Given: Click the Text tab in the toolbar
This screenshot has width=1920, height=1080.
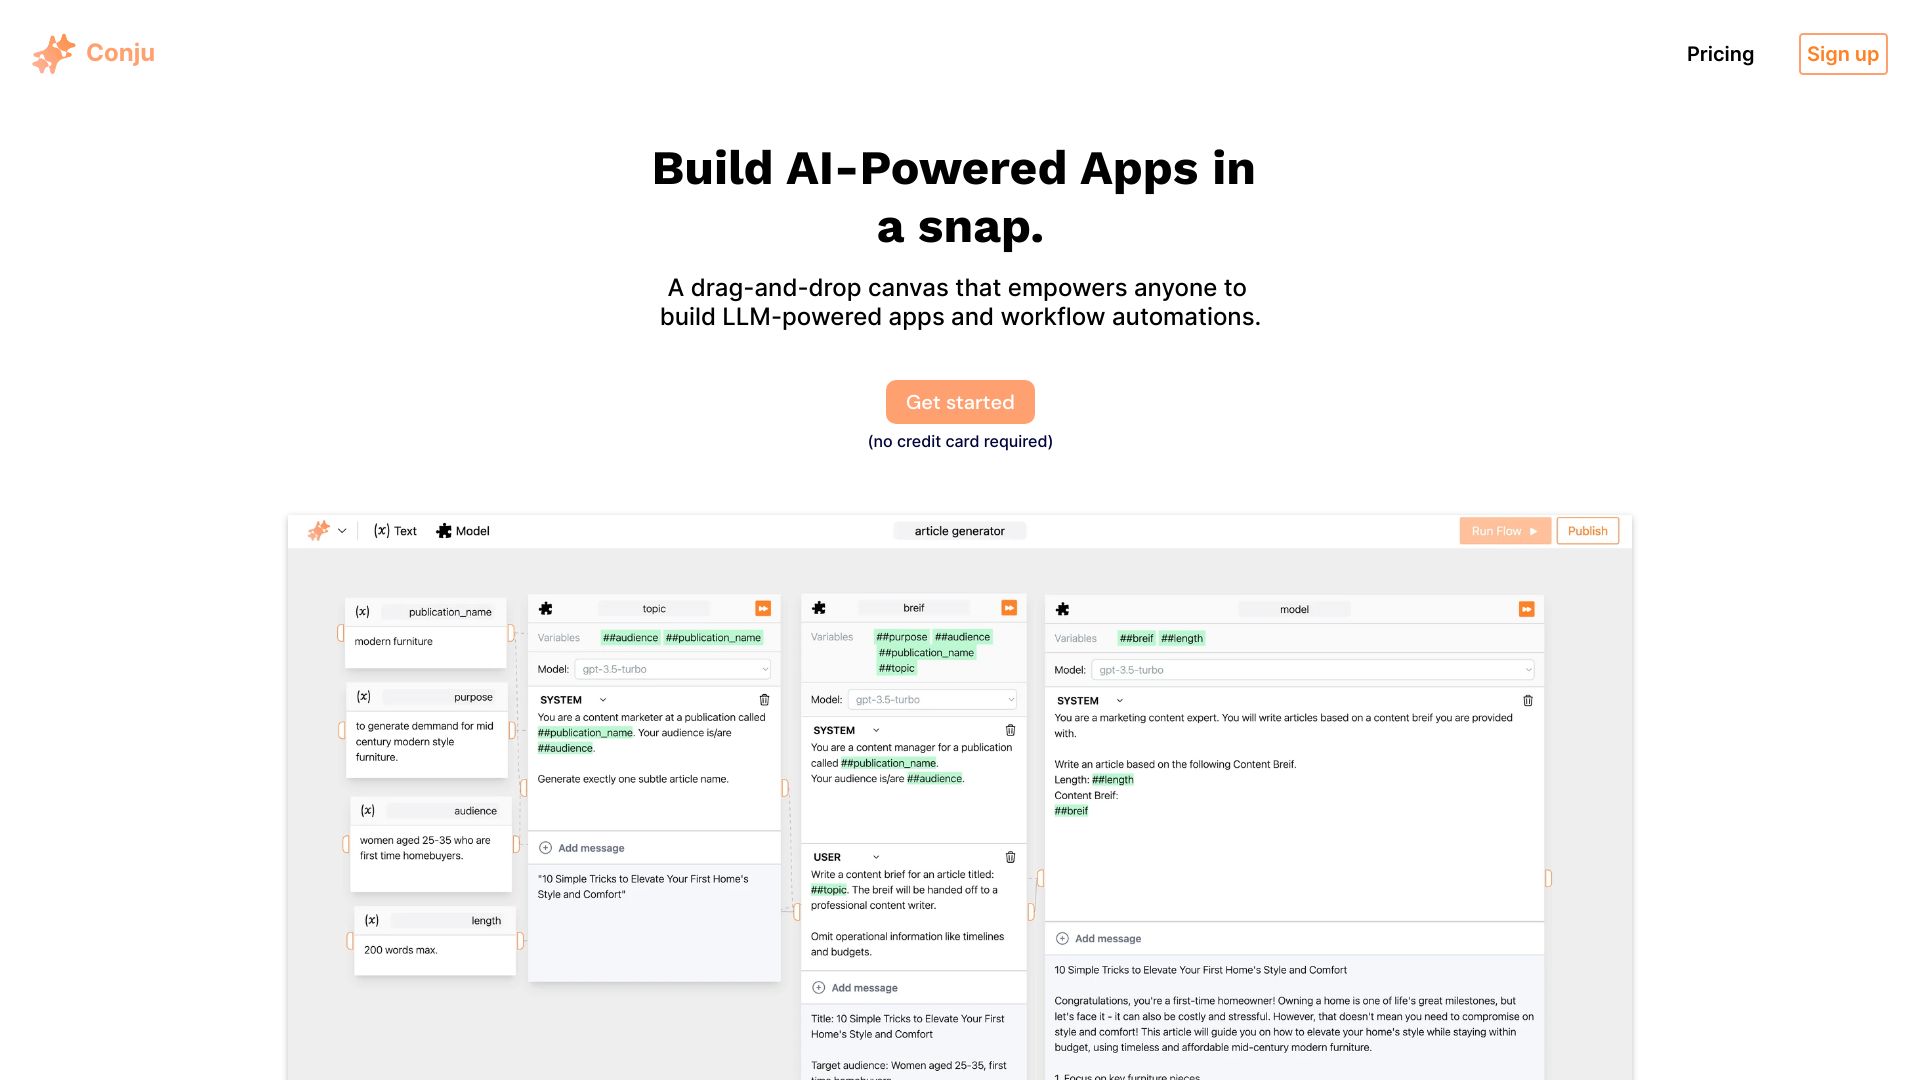Looking at the screenshot, I should coord(397,530).
